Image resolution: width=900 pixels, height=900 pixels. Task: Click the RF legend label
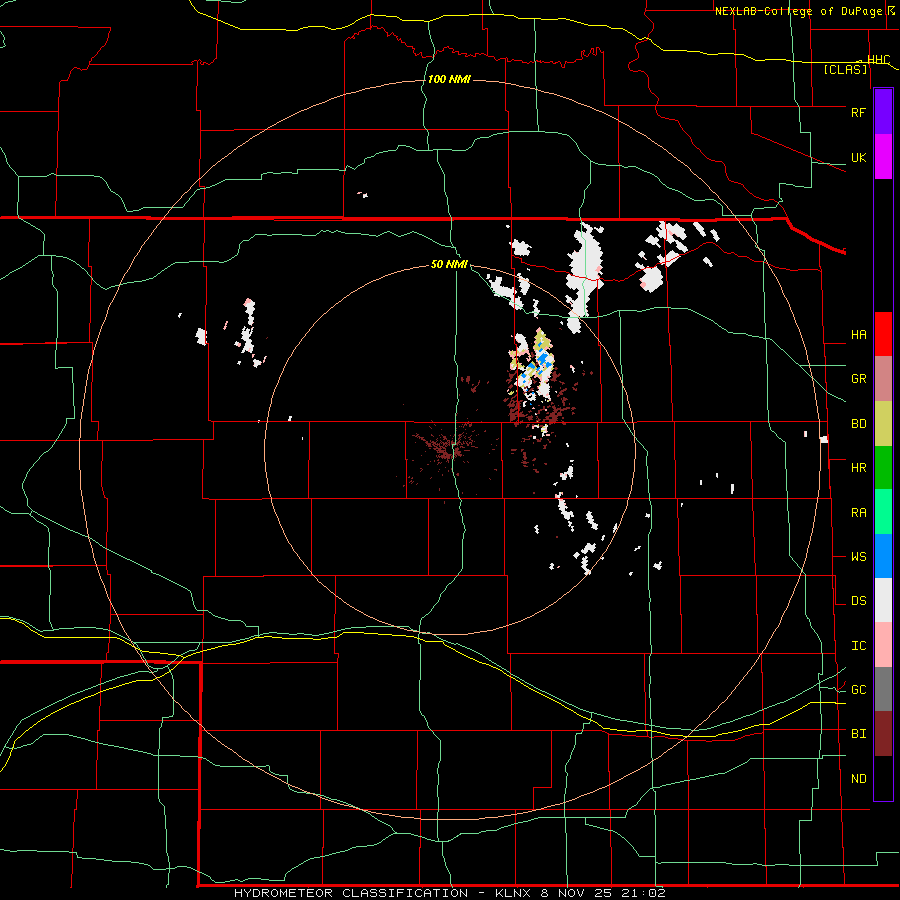(x=858, y=112)
